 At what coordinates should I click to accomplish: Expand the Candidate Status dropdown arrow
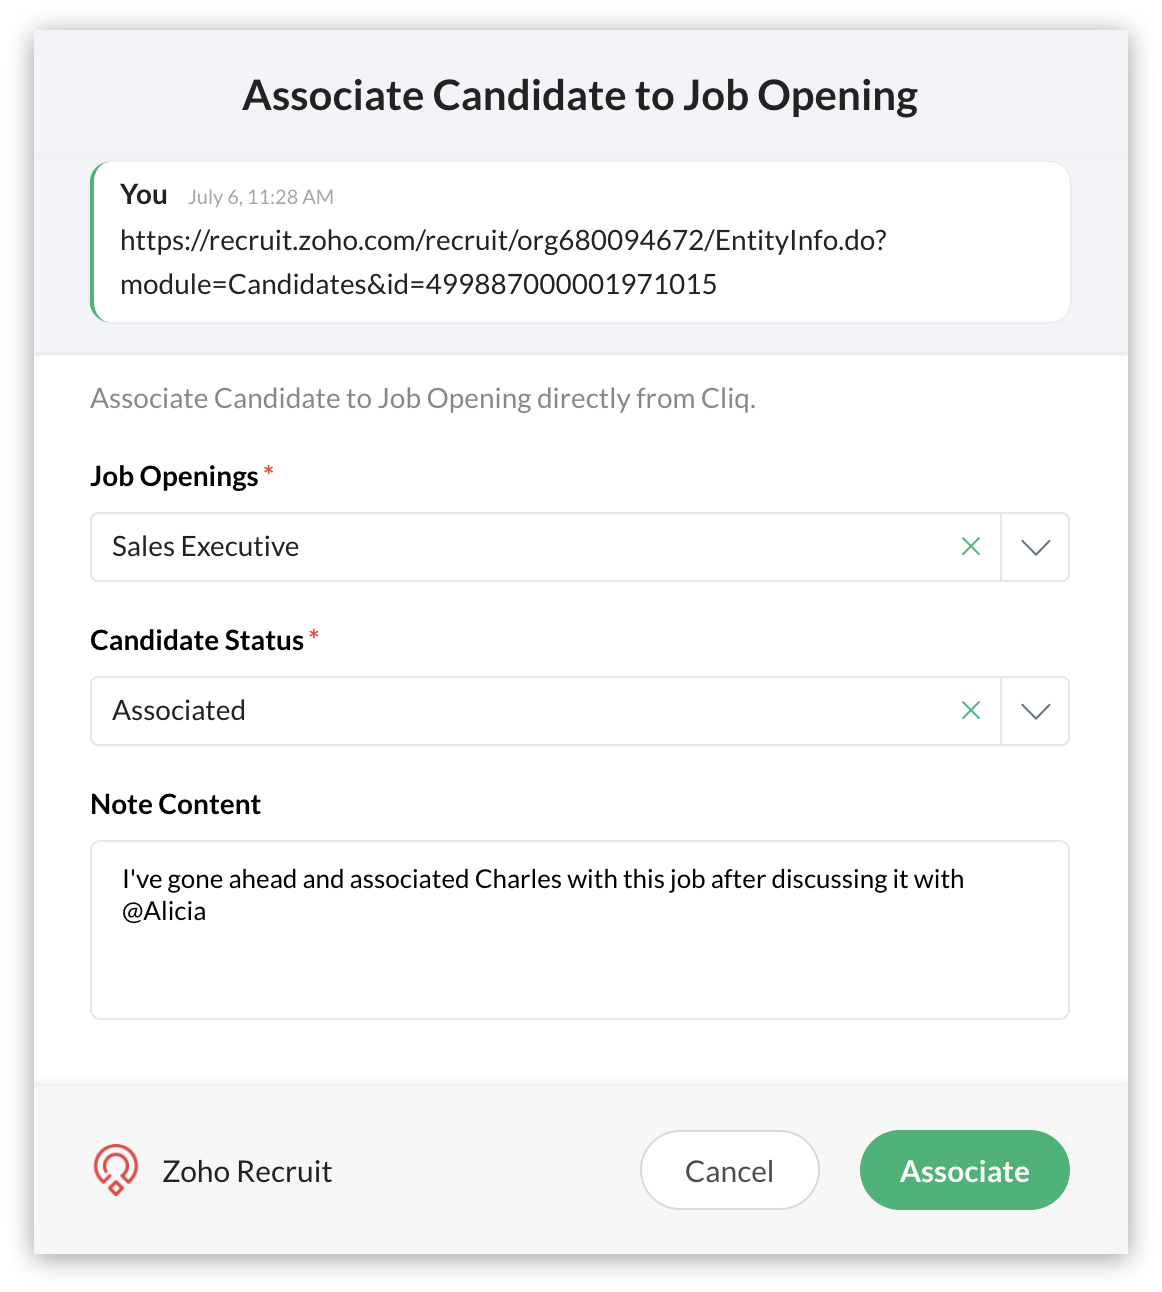coord(1035,711)
